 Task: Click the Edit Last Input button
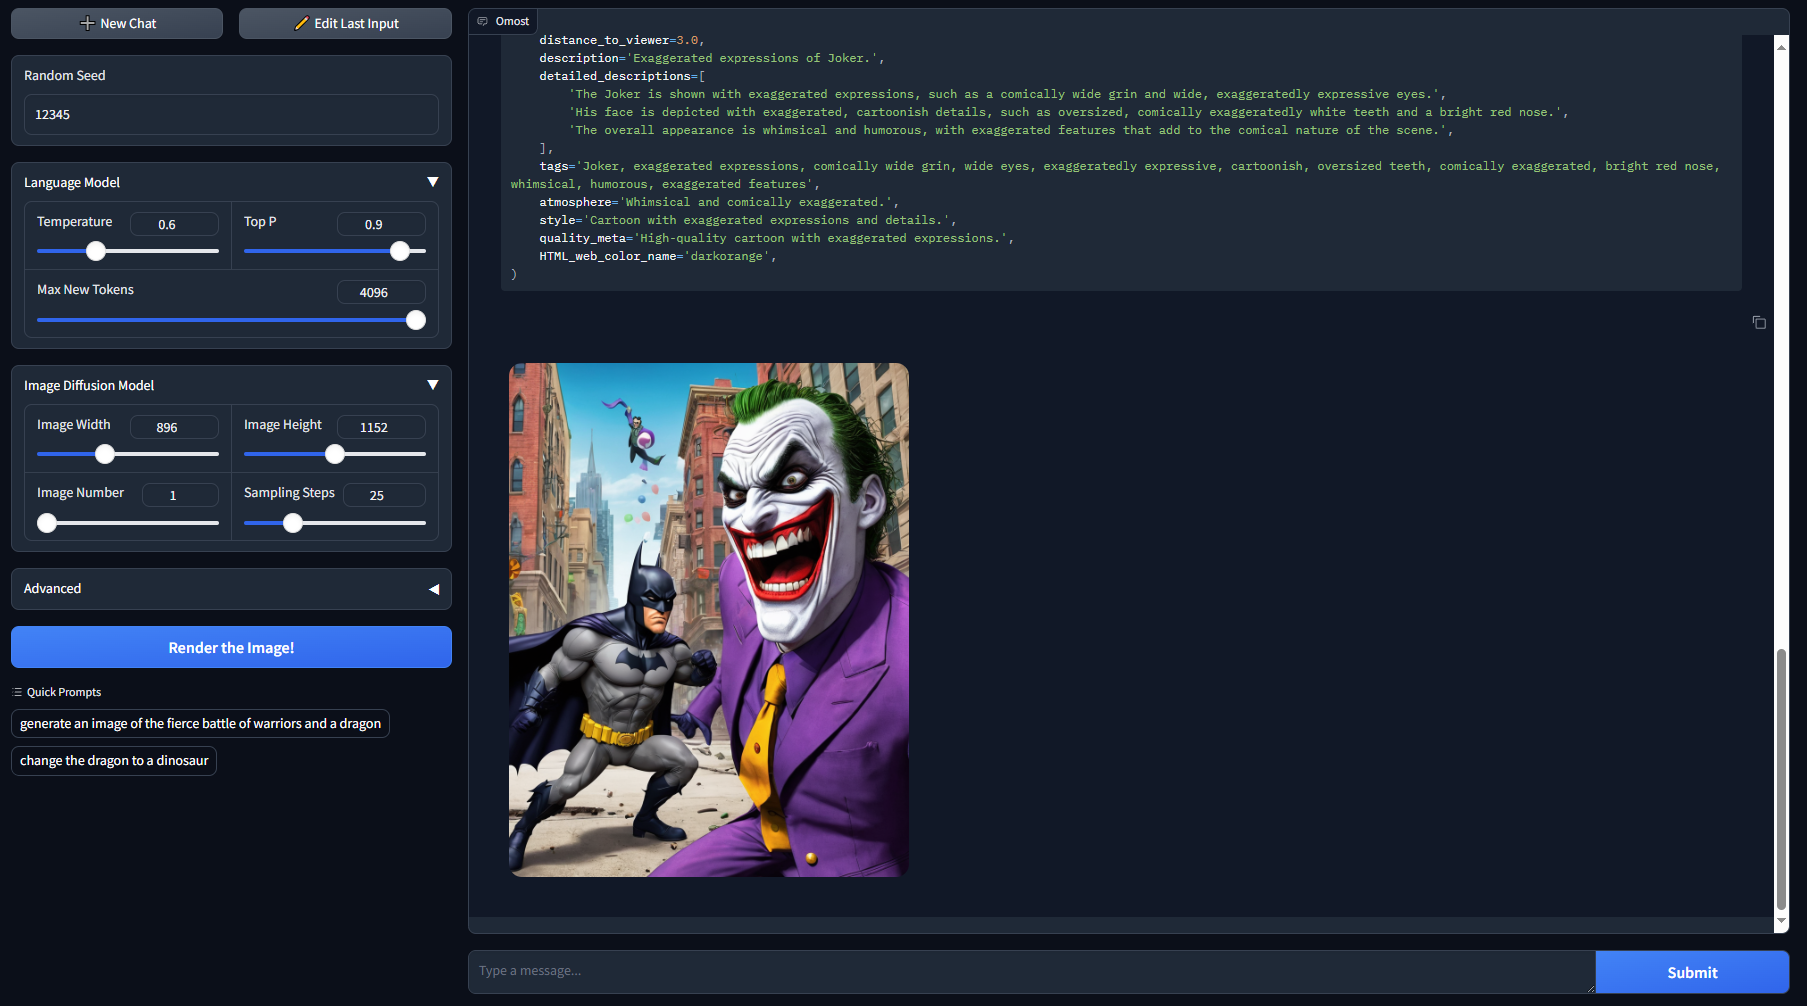(x=345, y=23)
